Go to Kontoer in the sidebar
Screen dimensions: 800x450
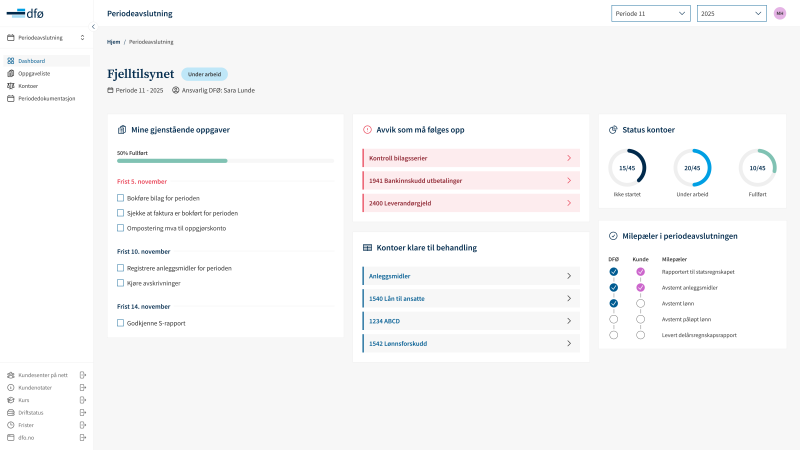pyautogui.click(x=46, y=86)
